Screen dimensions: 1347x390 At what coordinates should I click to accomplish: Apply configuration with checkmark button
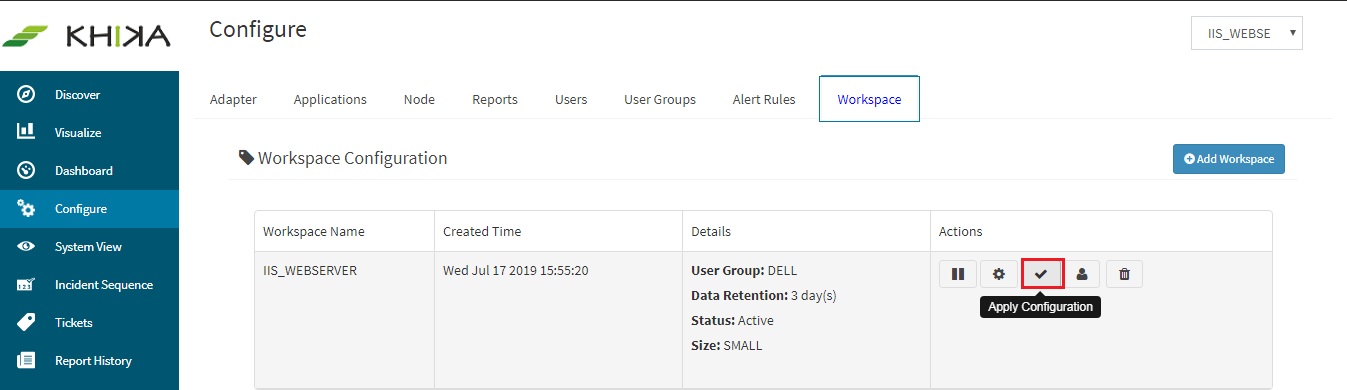click(1041, 274)
